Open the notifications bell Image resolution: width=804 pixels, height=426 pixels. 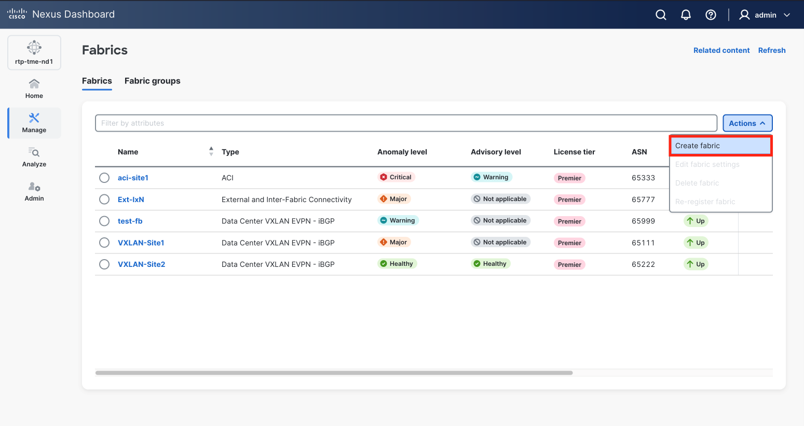coord(686,15)
